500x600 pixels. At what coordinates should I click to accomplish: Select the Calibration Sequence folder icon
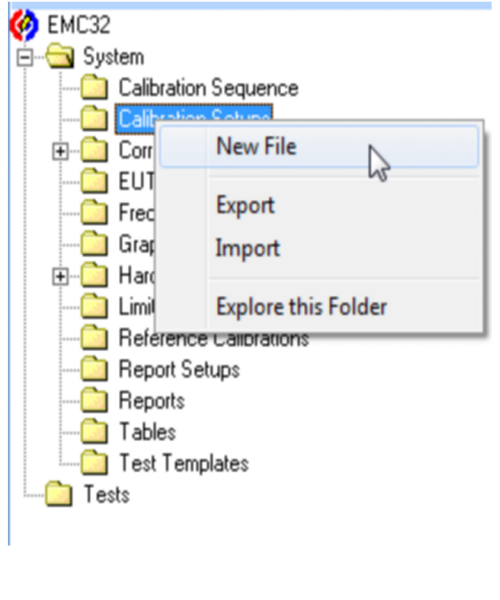94,87
